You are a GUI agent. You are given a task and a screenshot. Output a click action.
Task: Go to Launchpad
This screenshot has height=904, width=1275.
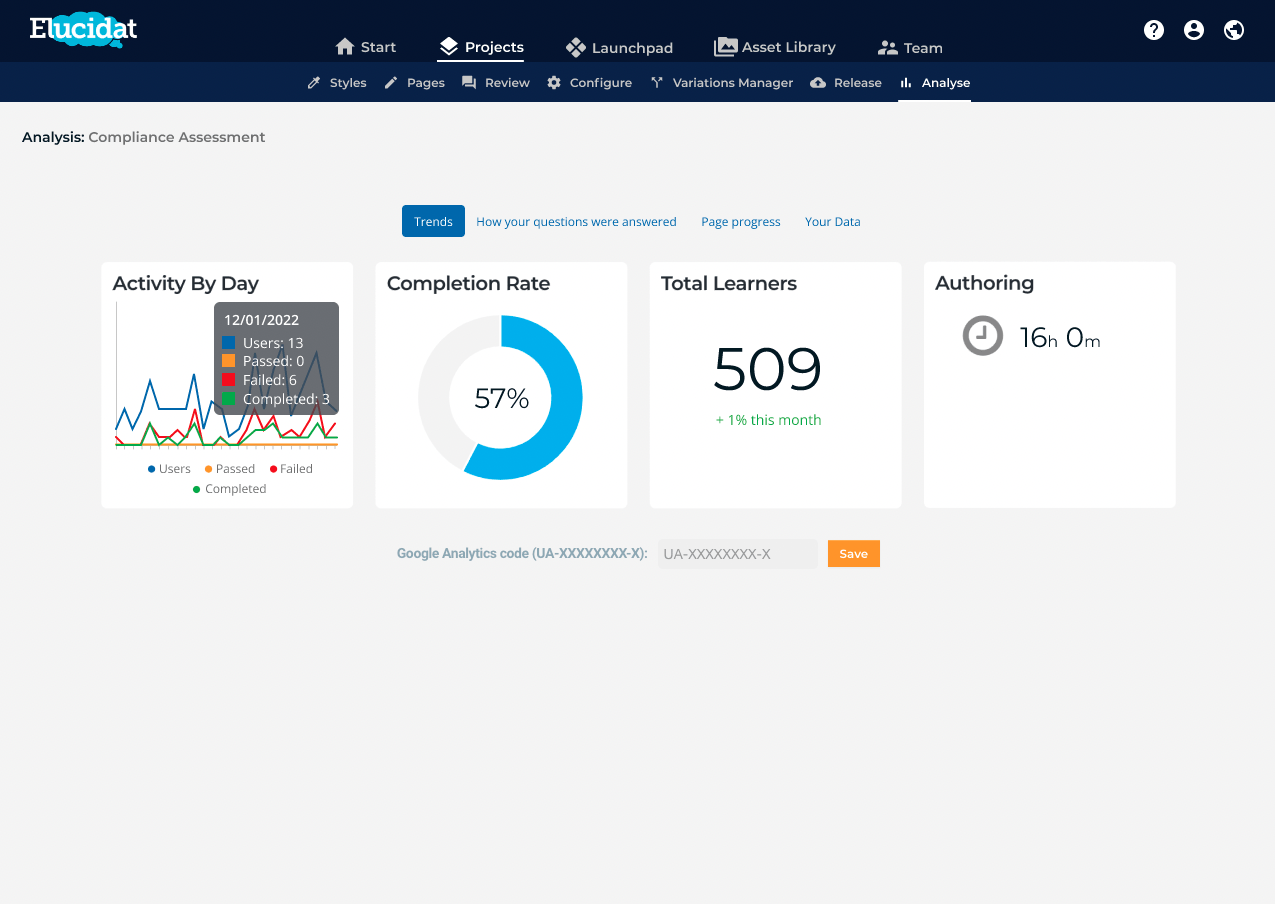coord(619,47)
